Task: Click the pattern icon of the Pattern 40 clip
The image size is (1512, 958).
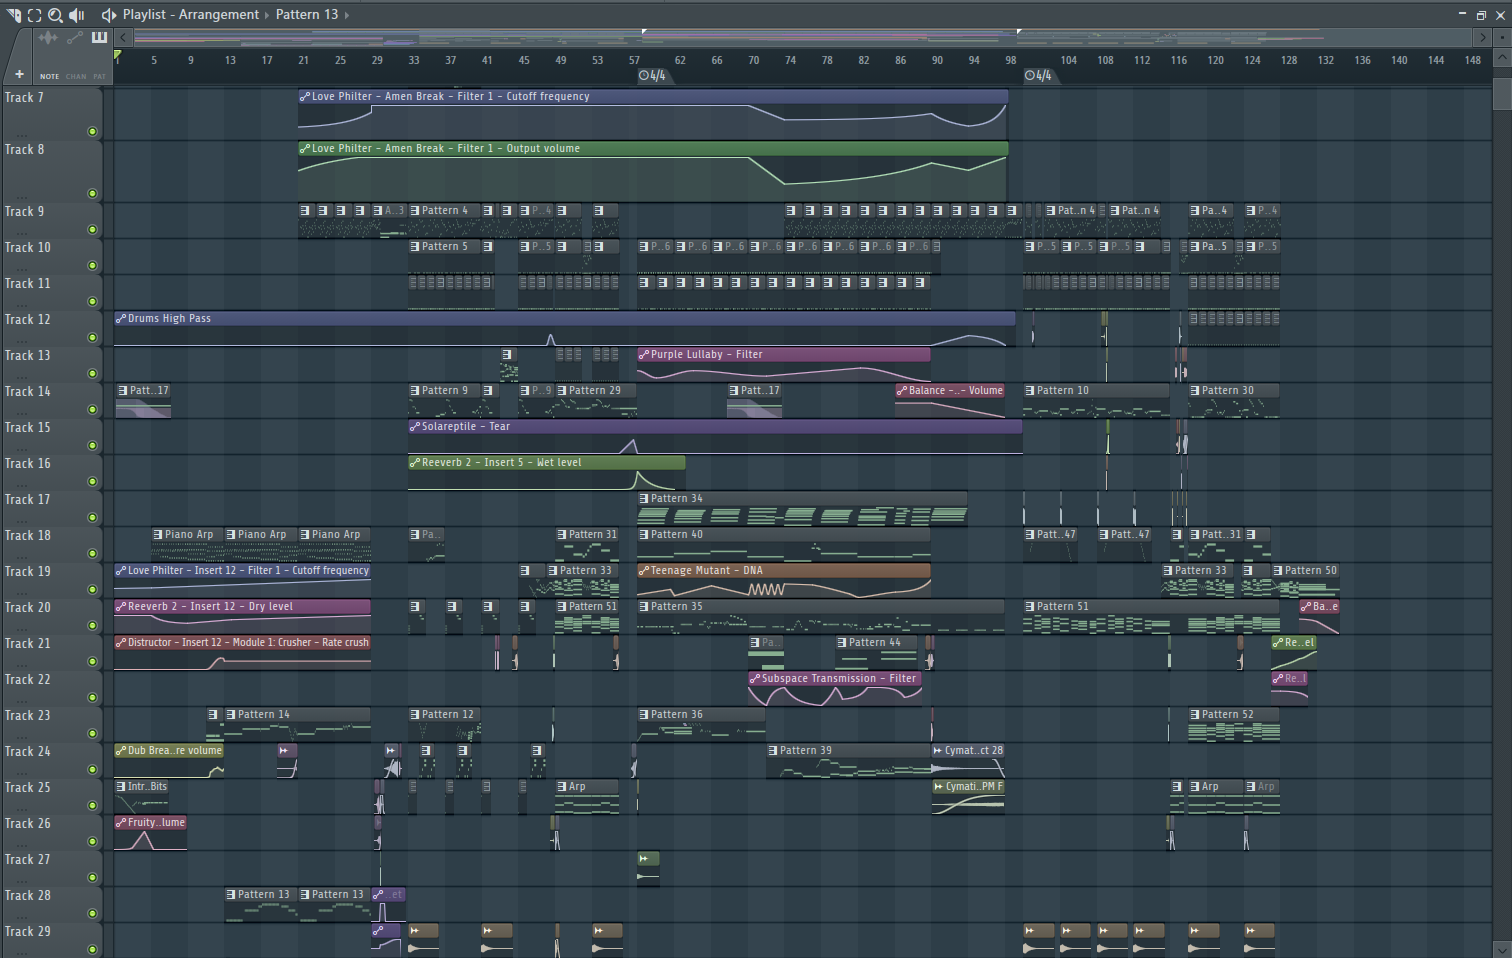Action: coord(644,535)
